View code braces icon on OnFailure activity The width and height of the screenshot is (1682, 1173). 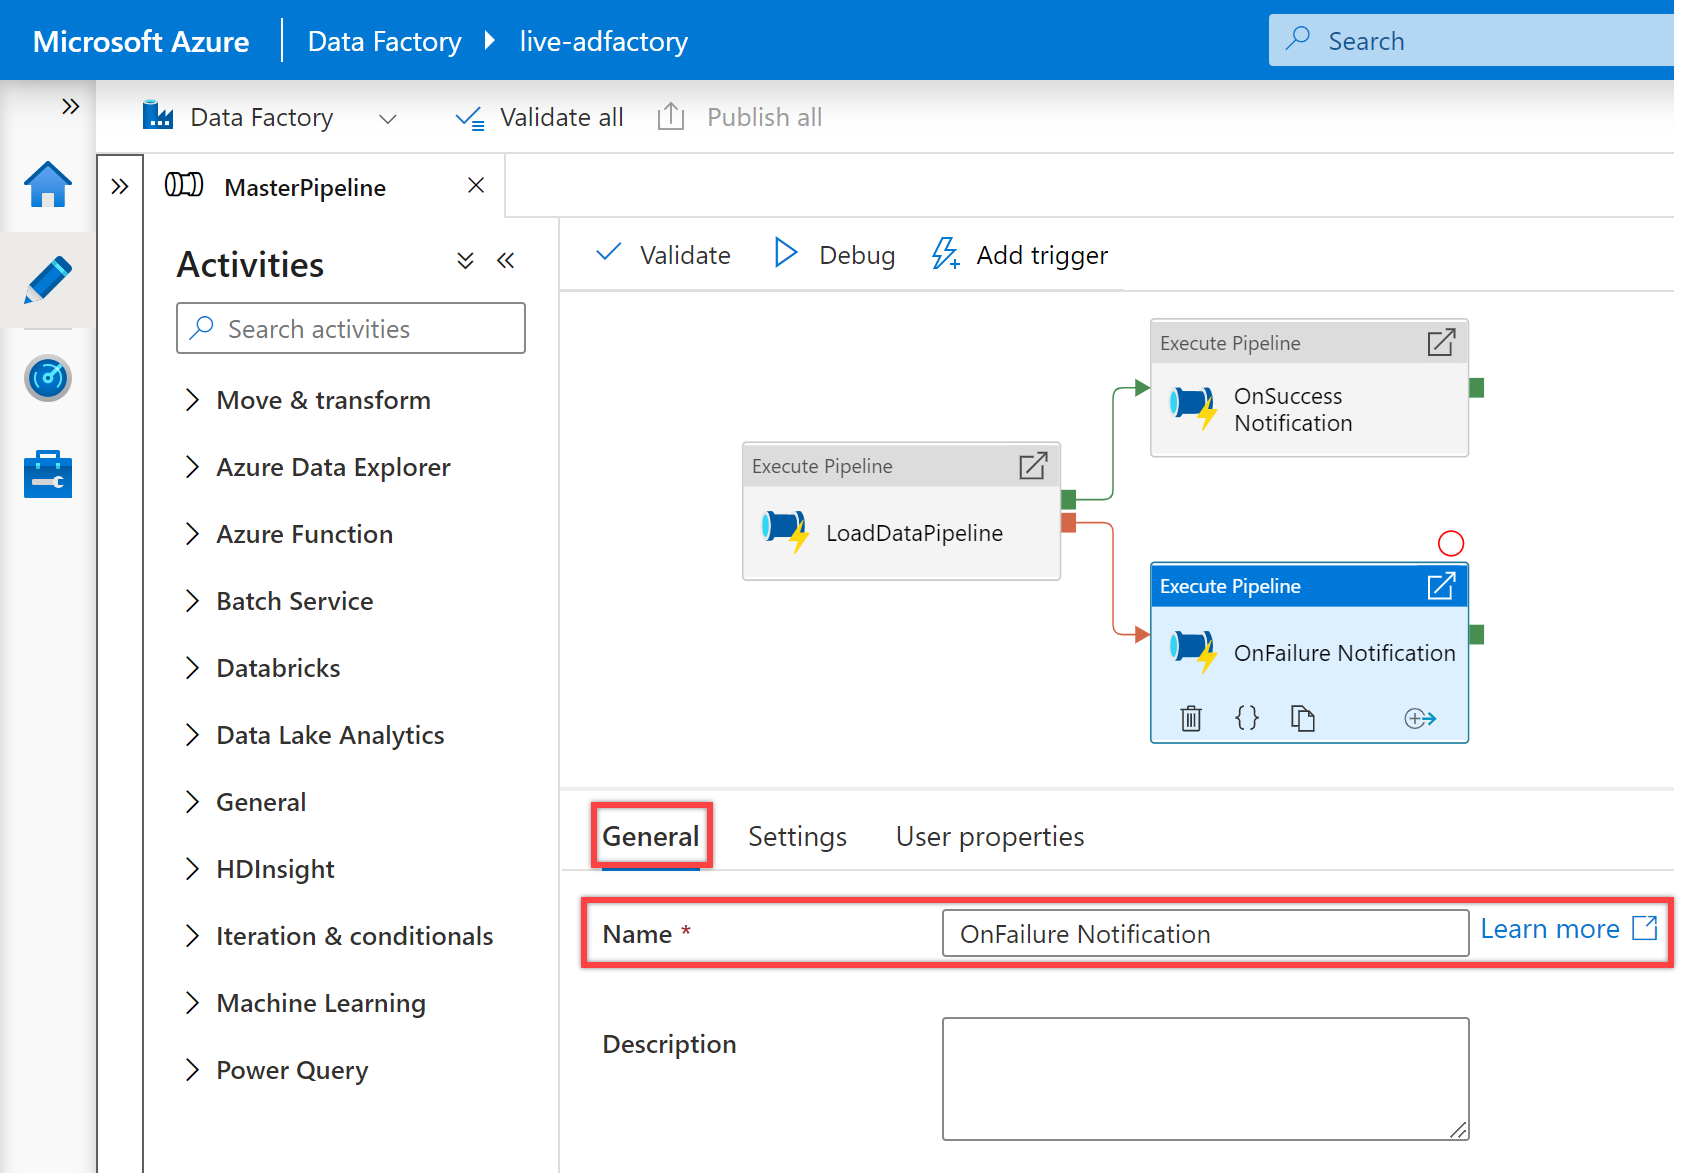(1247, 718)
